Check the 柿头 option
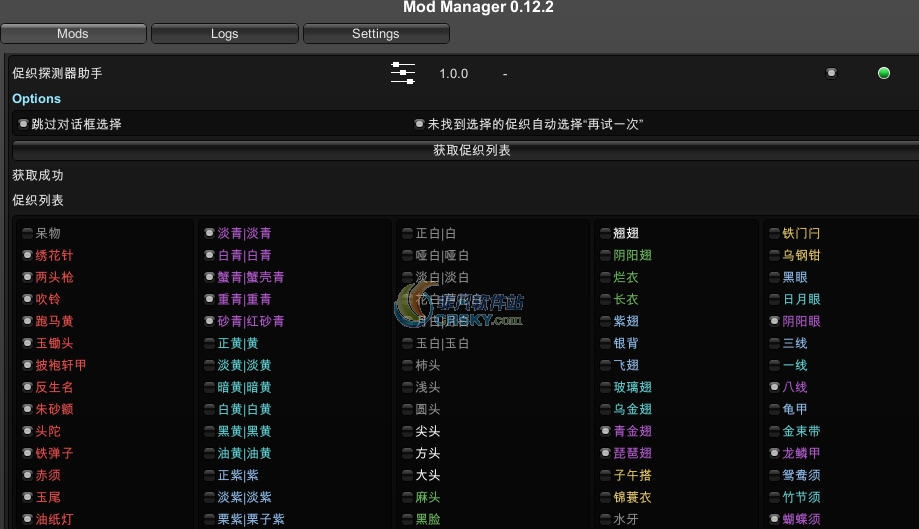This screenshot has width=919, height=529. click(407, 365)
